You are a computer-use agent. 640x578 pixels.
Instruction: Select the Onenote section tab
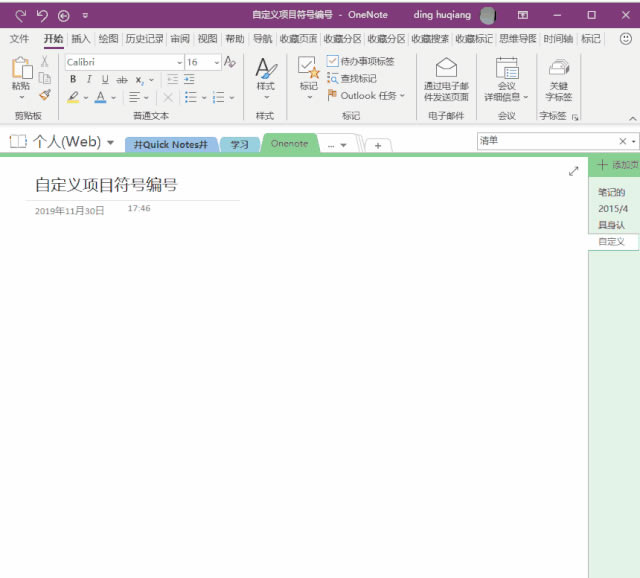click(290, 144)
